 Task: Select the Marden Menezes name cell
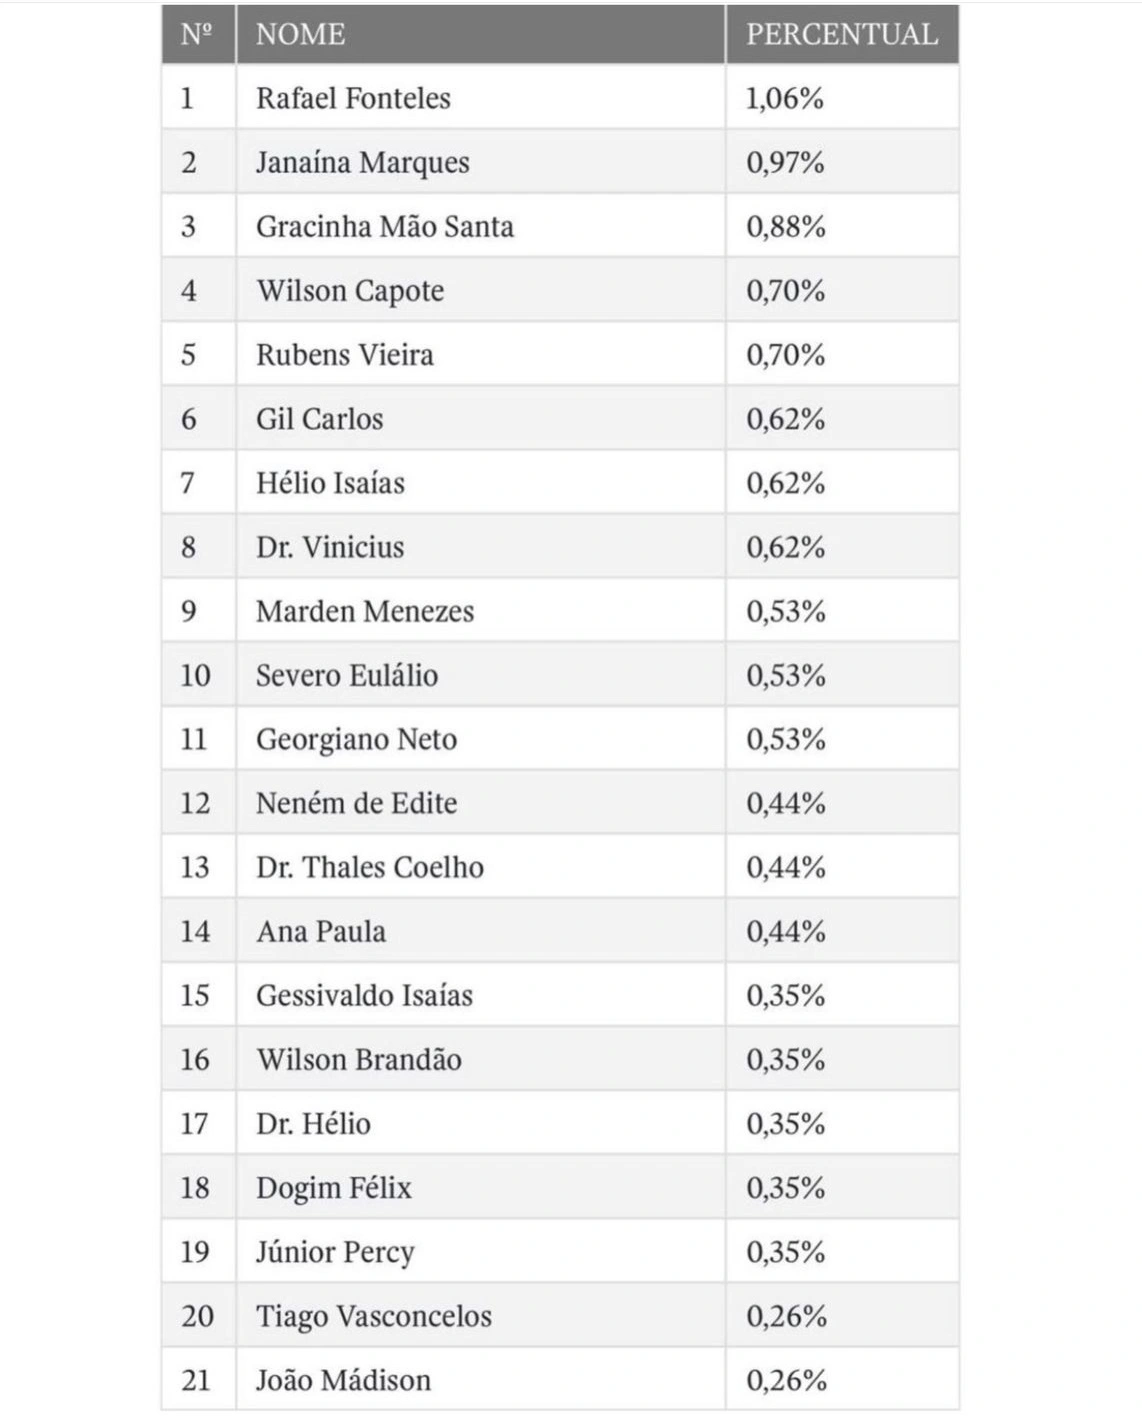(x=365, y=611)
